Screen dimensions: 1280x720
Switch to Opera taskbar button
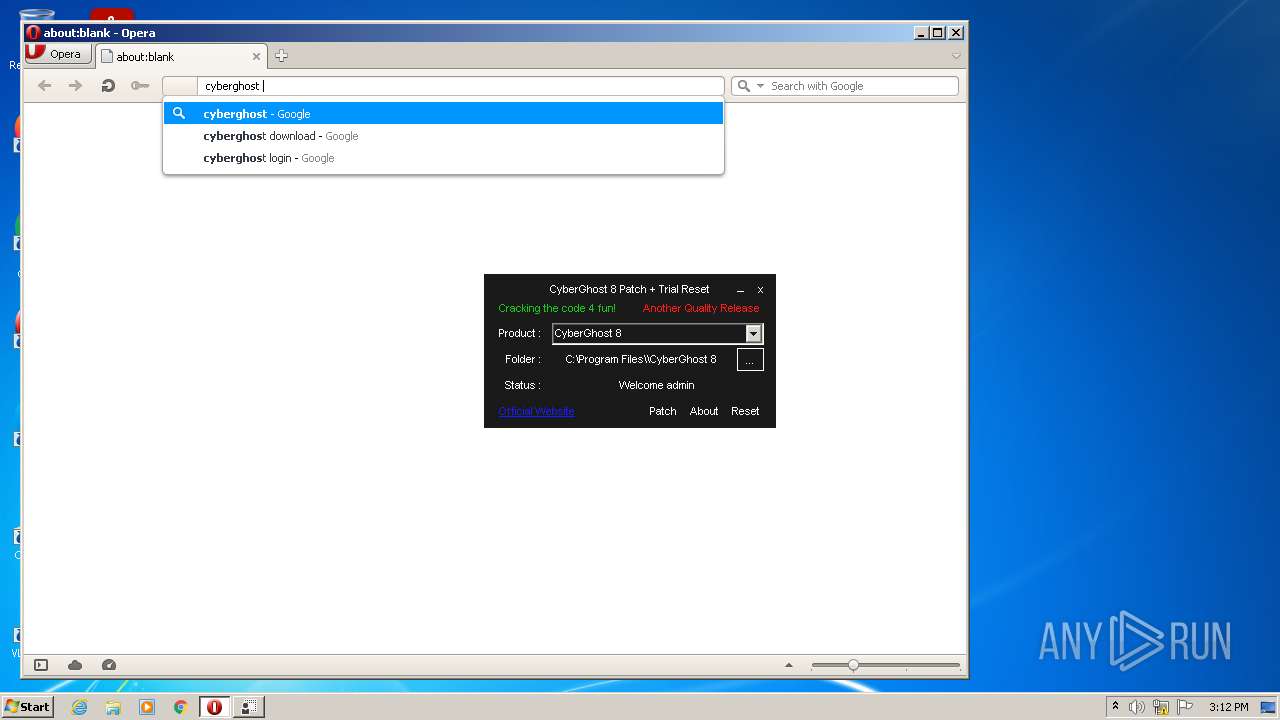[214, 707]
